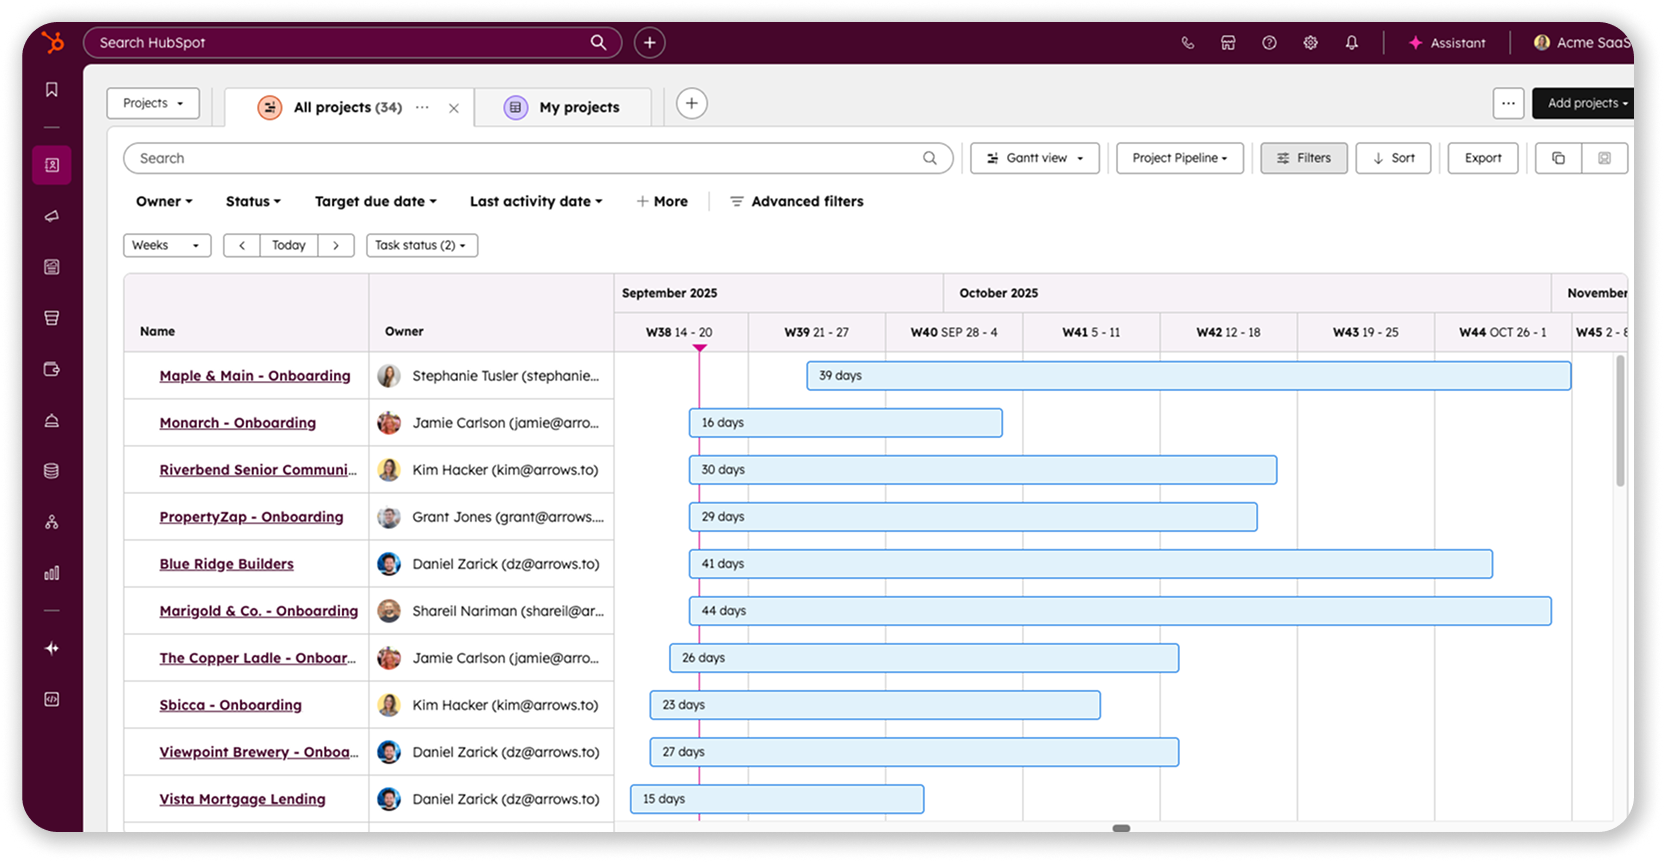Open the Help question mark icon
This screenshot has width=1664, height=862.
pyautogui.click(x=1269, y=43)
